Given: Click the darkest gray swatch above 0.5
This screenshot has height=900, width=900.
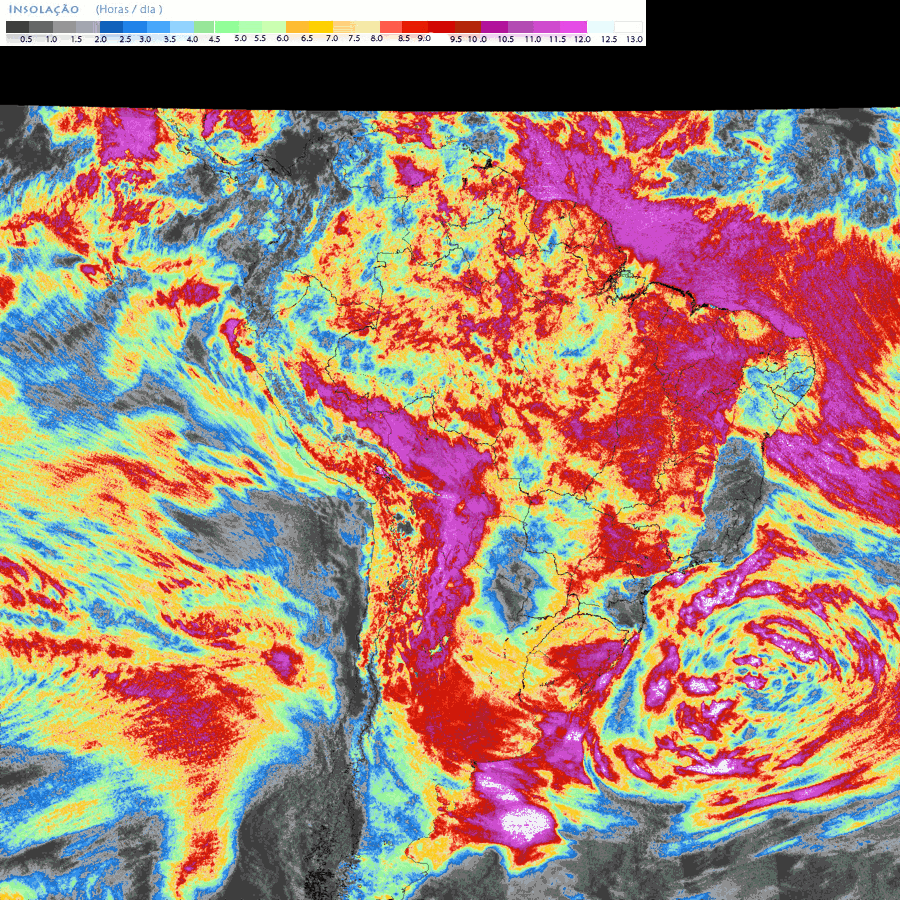Looking at the screenshot, I should 18,27.
